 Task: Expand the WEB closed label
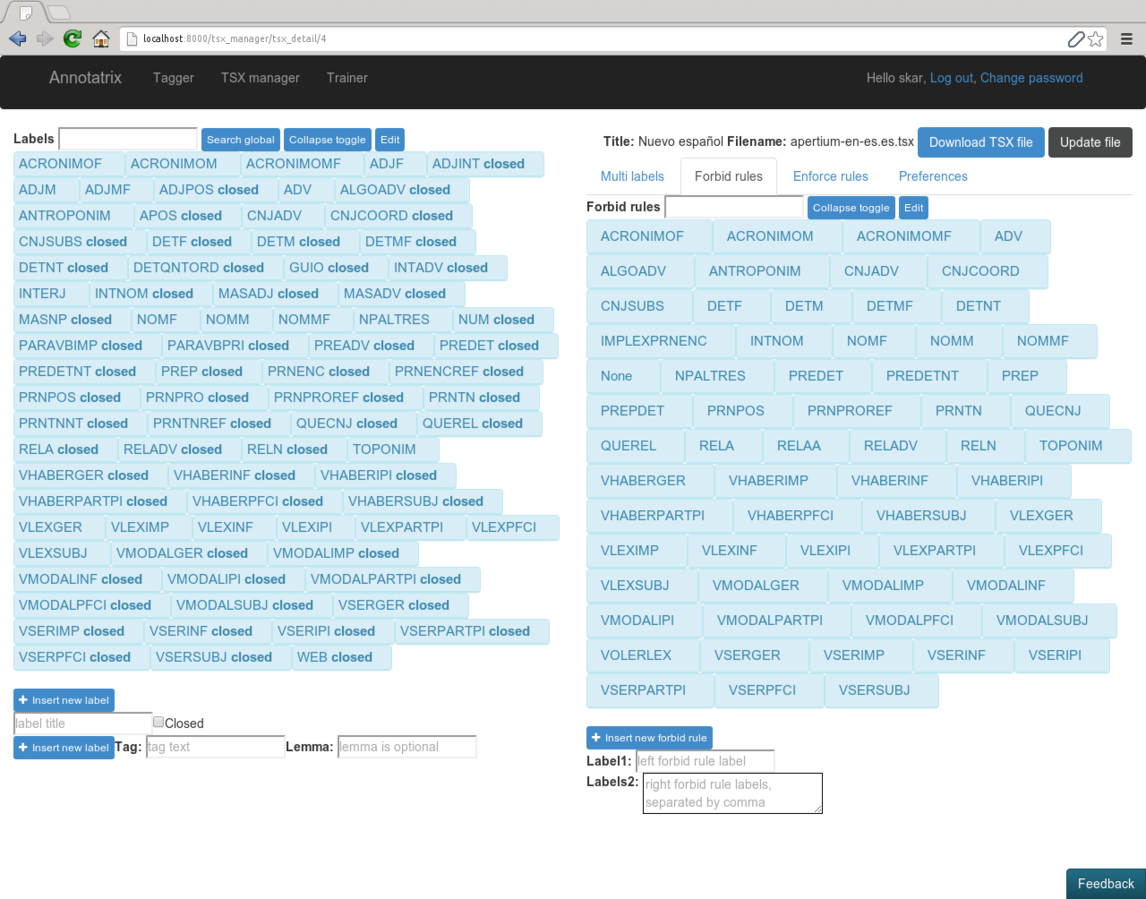tap(334, 657)
